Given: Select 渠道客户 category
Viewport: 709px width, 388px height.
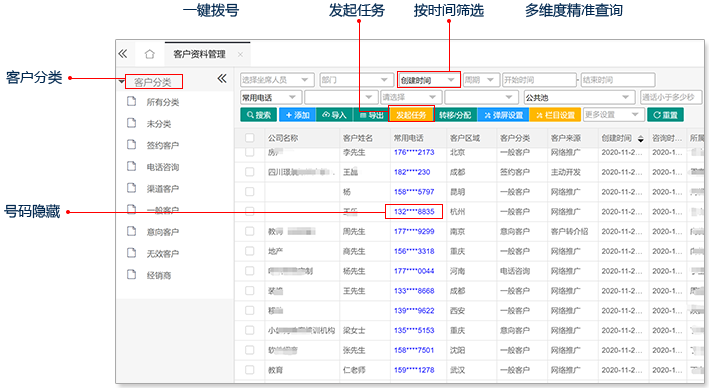Looking at the screenshot, I should pos(163,189).
